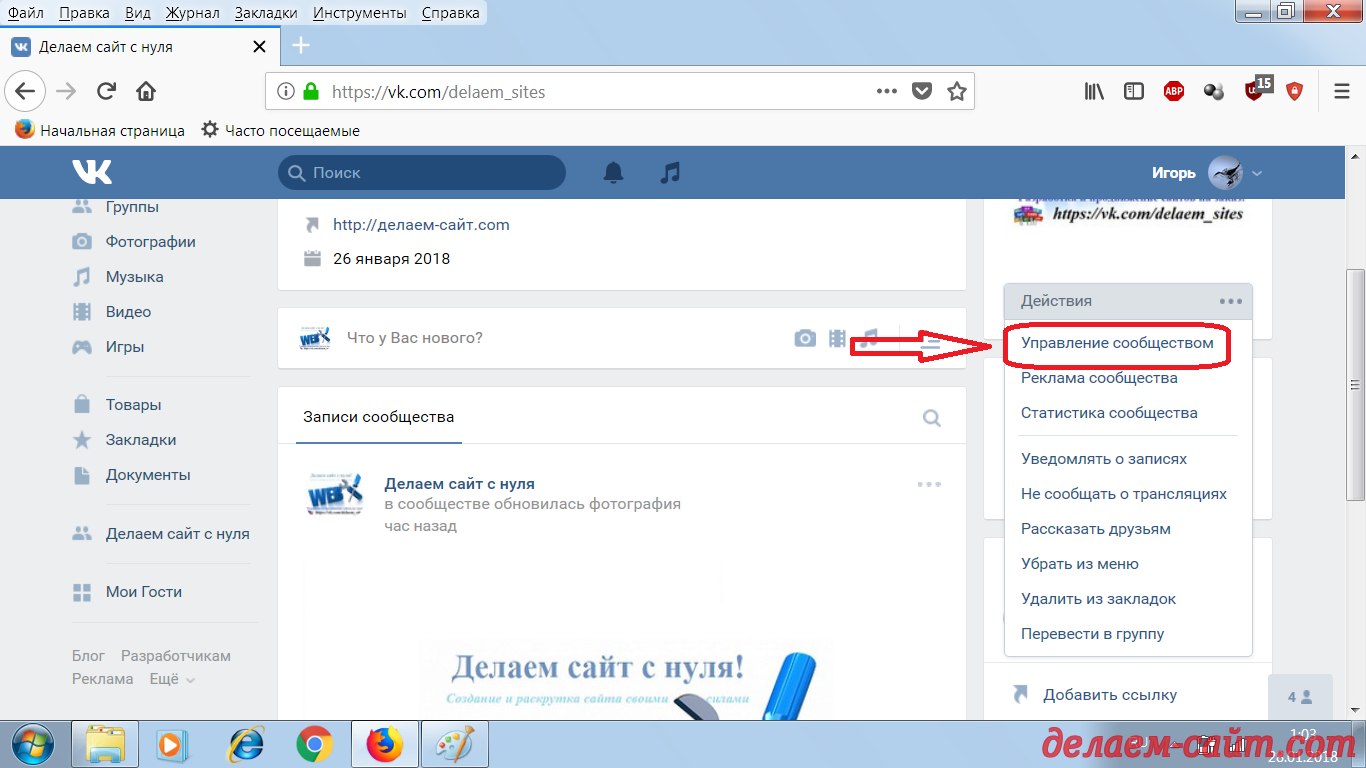1366x768 pixels.
Task: Expand the Ещё footer dropdown
Action: click(172, 679)
